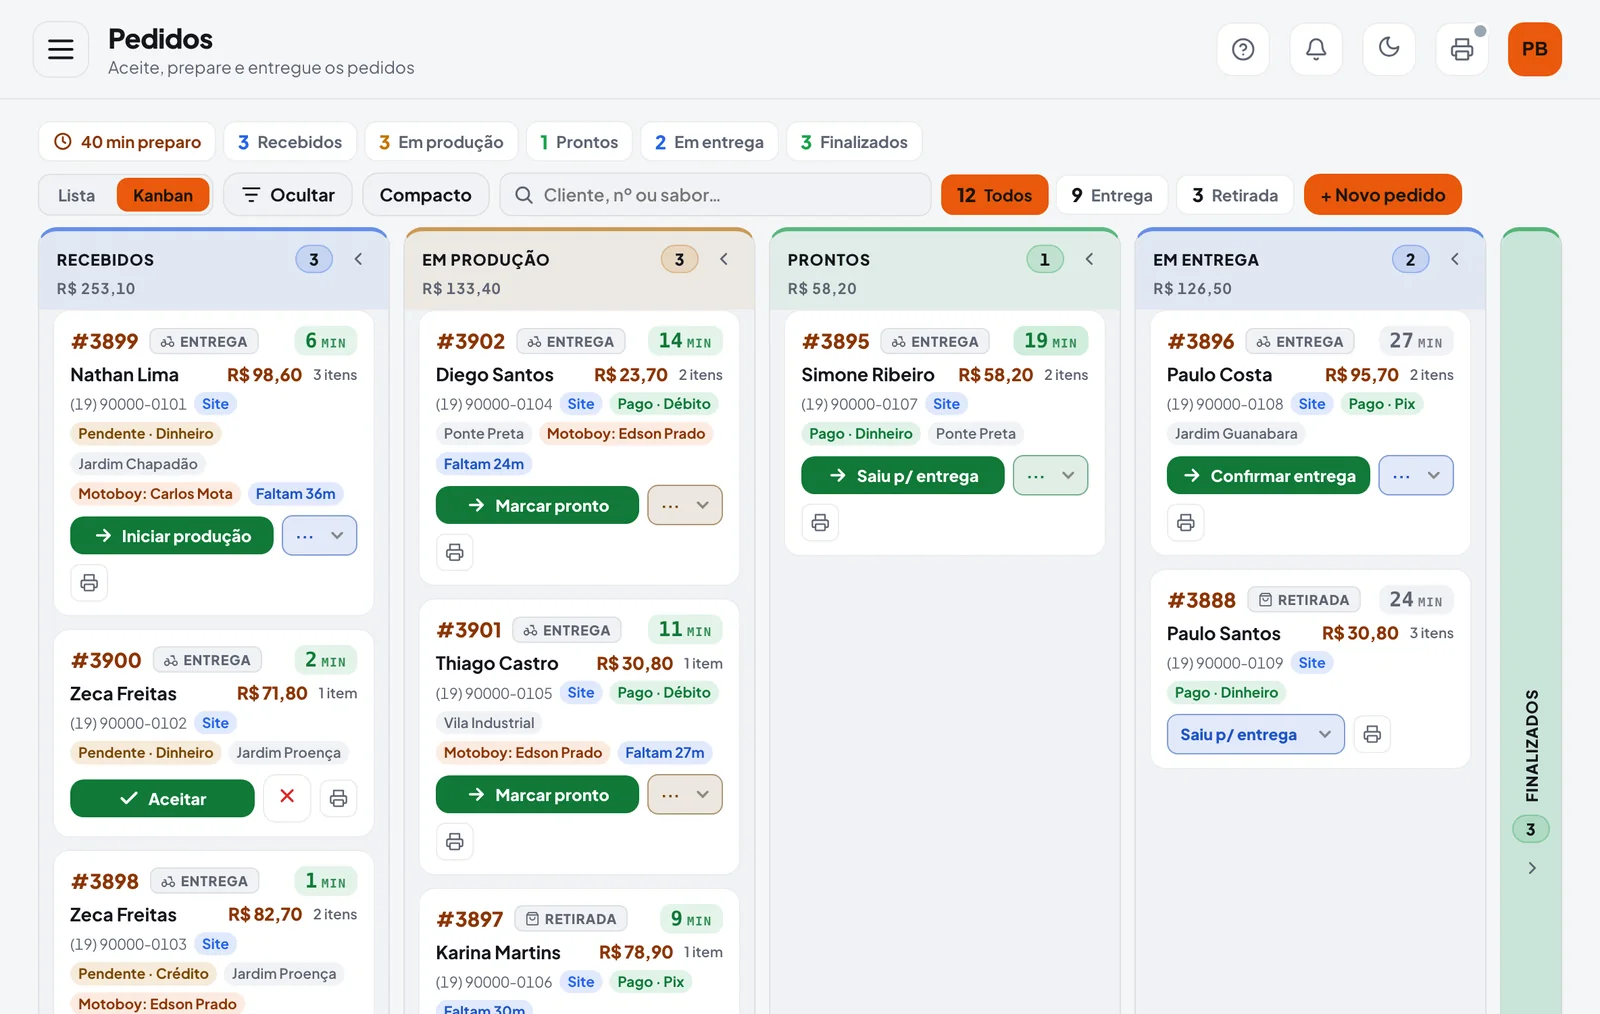Open the printer status icon in header
This screenshot has height=1014, width=1600.
[1462, 49]
